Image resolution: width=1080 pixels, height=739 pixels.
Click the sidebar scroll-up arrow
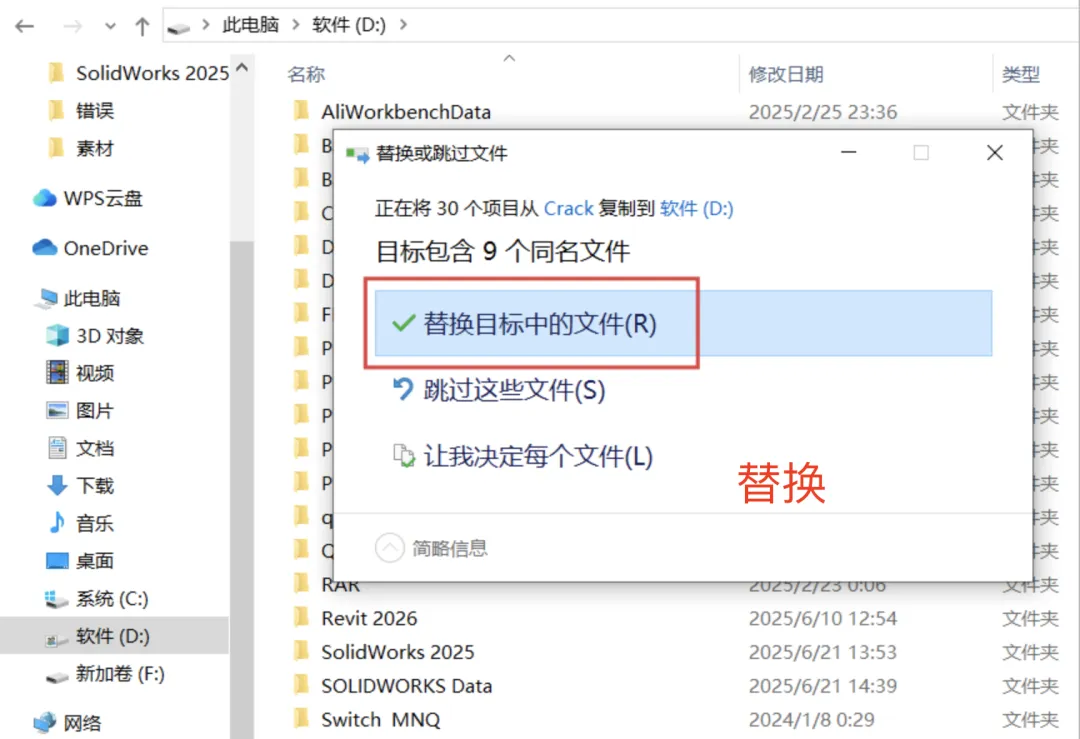coord(242,67)
